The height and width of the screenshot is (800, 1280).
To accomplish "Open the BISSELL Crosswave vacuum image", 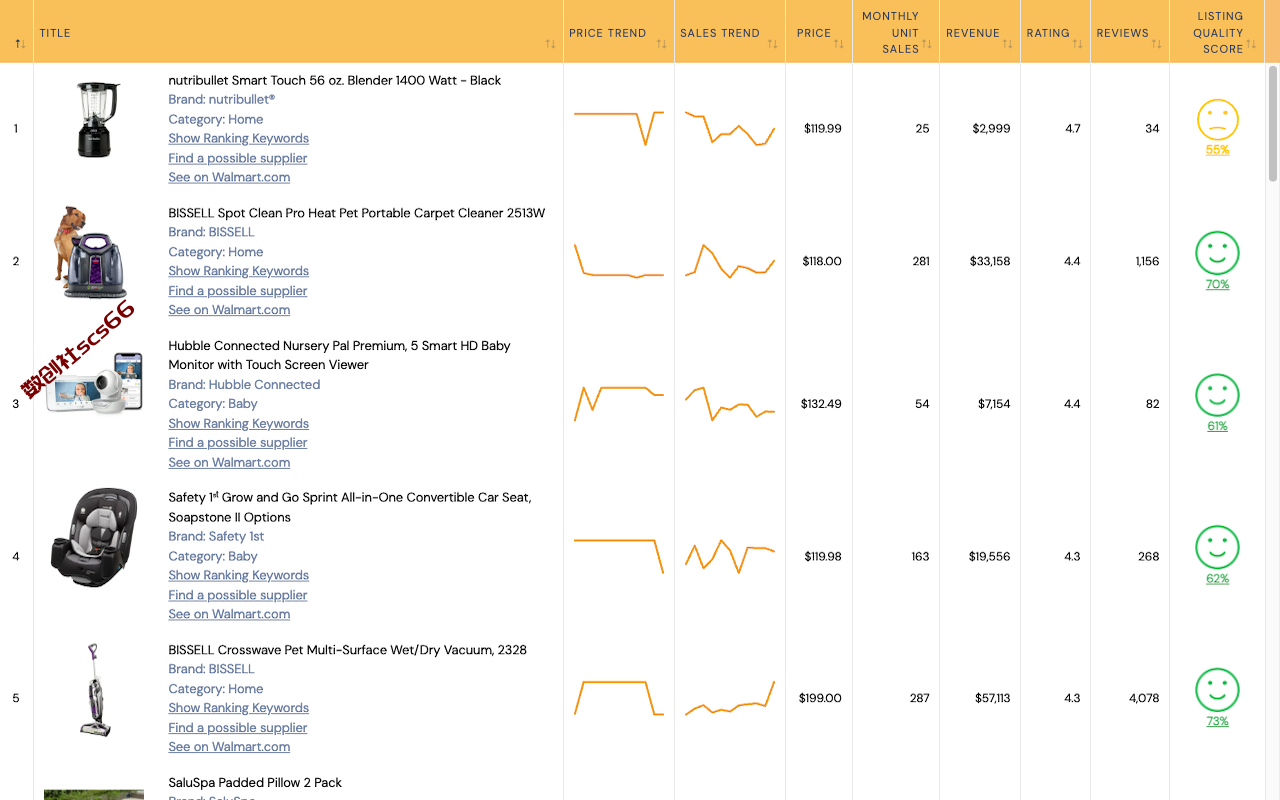I will 95,690.
